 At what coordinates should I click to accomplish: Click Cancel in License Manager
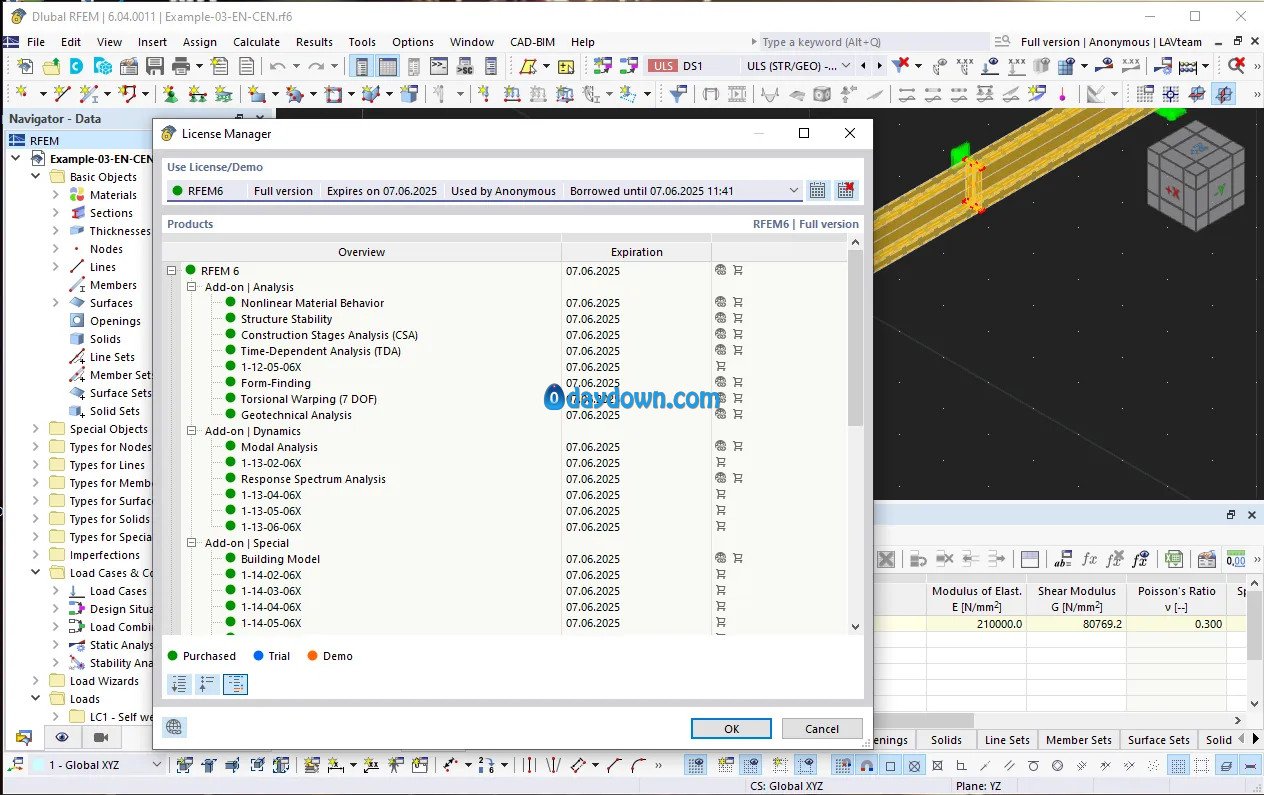[x=822, y=729]
